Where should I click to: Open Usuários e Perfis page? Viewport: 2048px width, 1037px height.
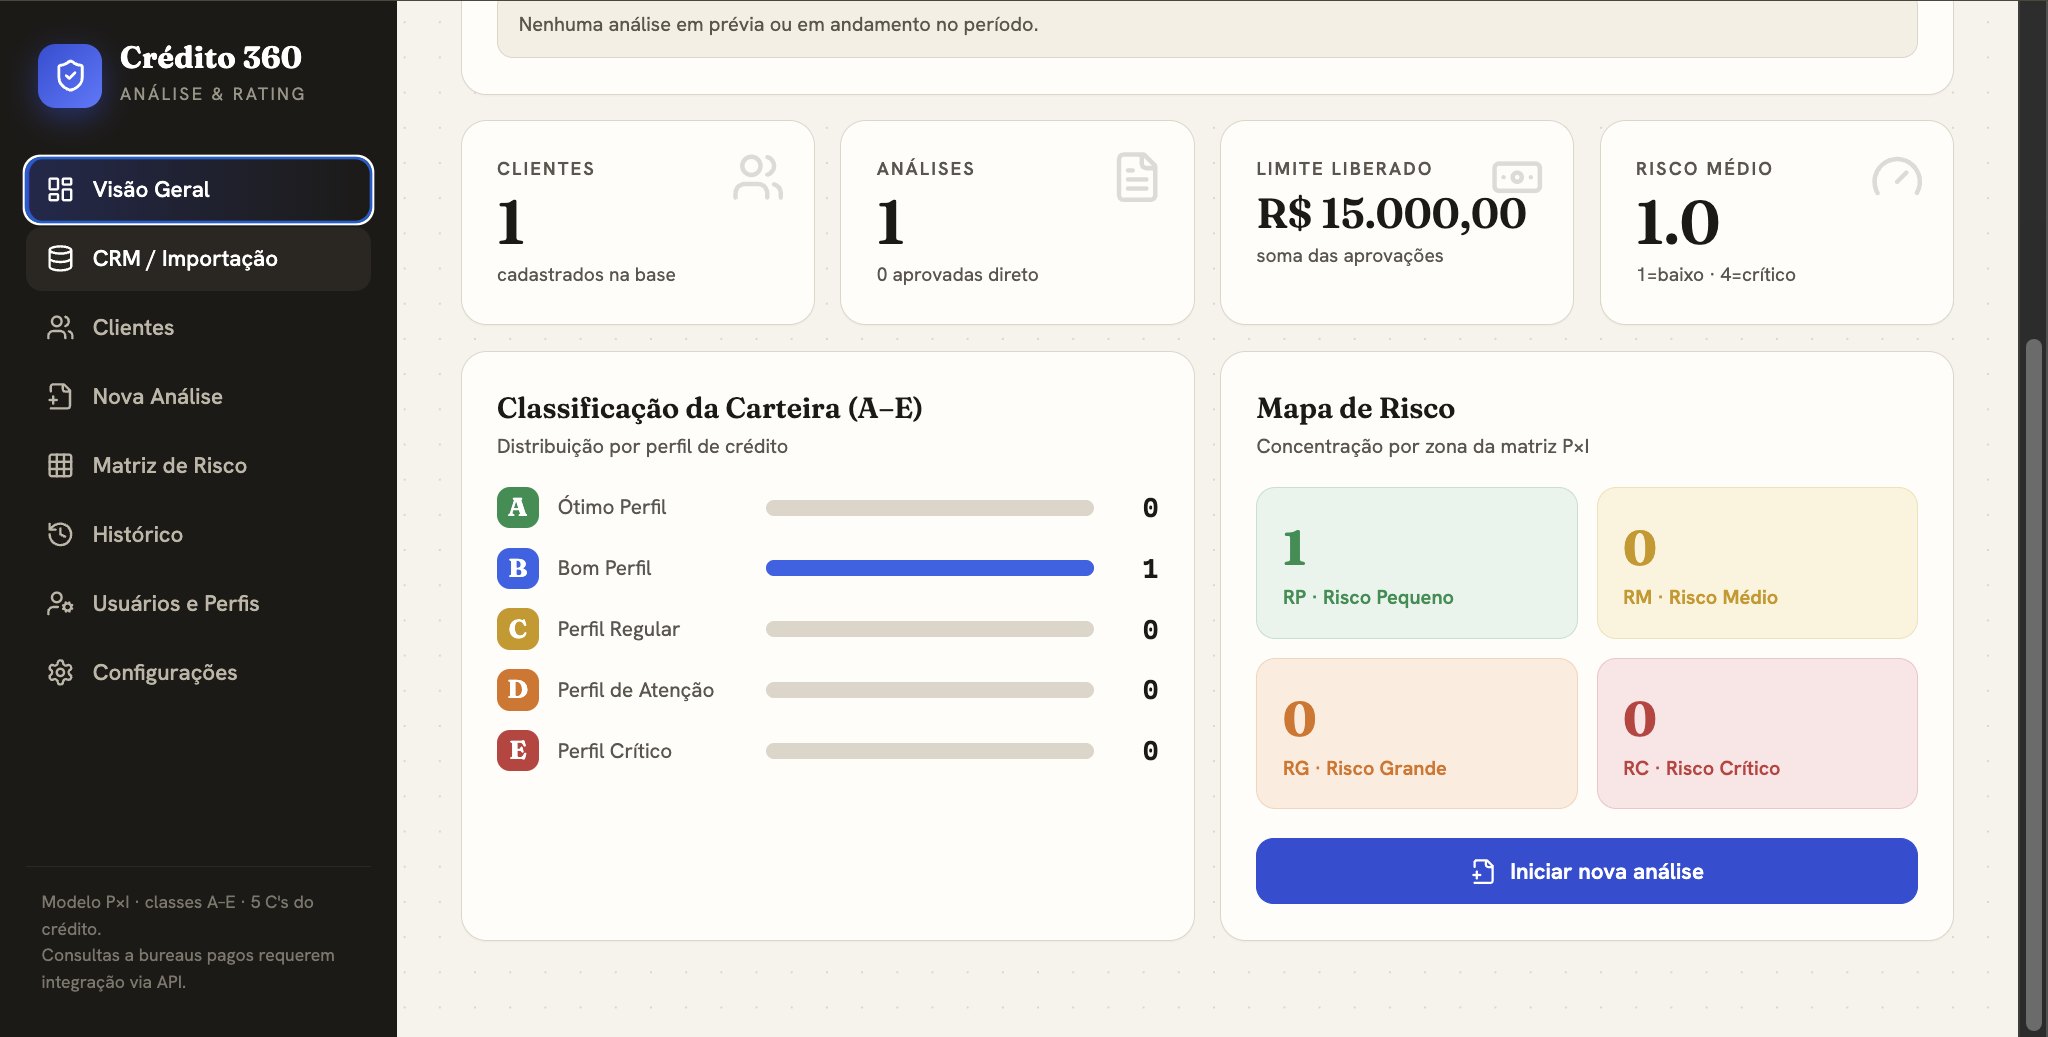pyautogui.click(x=198, y=603)
